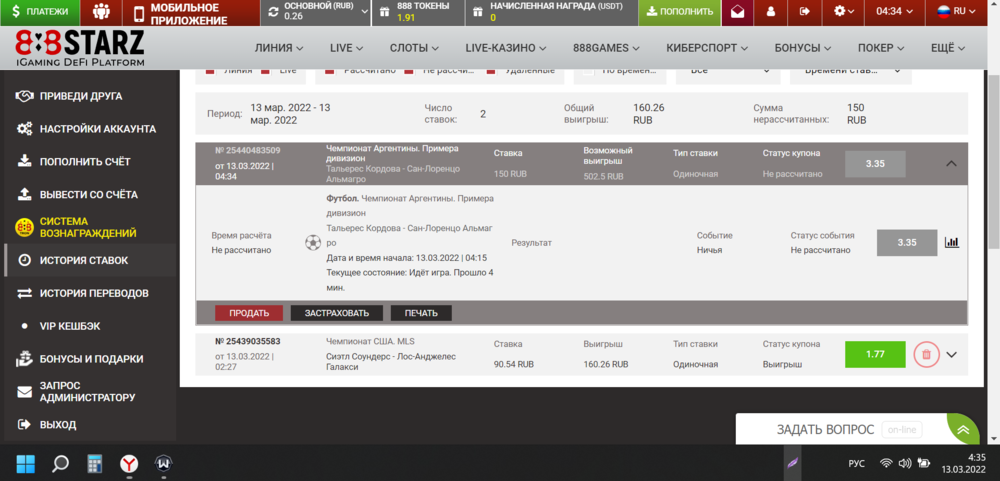Image resolution: width=1000 pixels, height=481 pixels.
Task: Open the Бонусы menu
Action: [x=803, y=48]
